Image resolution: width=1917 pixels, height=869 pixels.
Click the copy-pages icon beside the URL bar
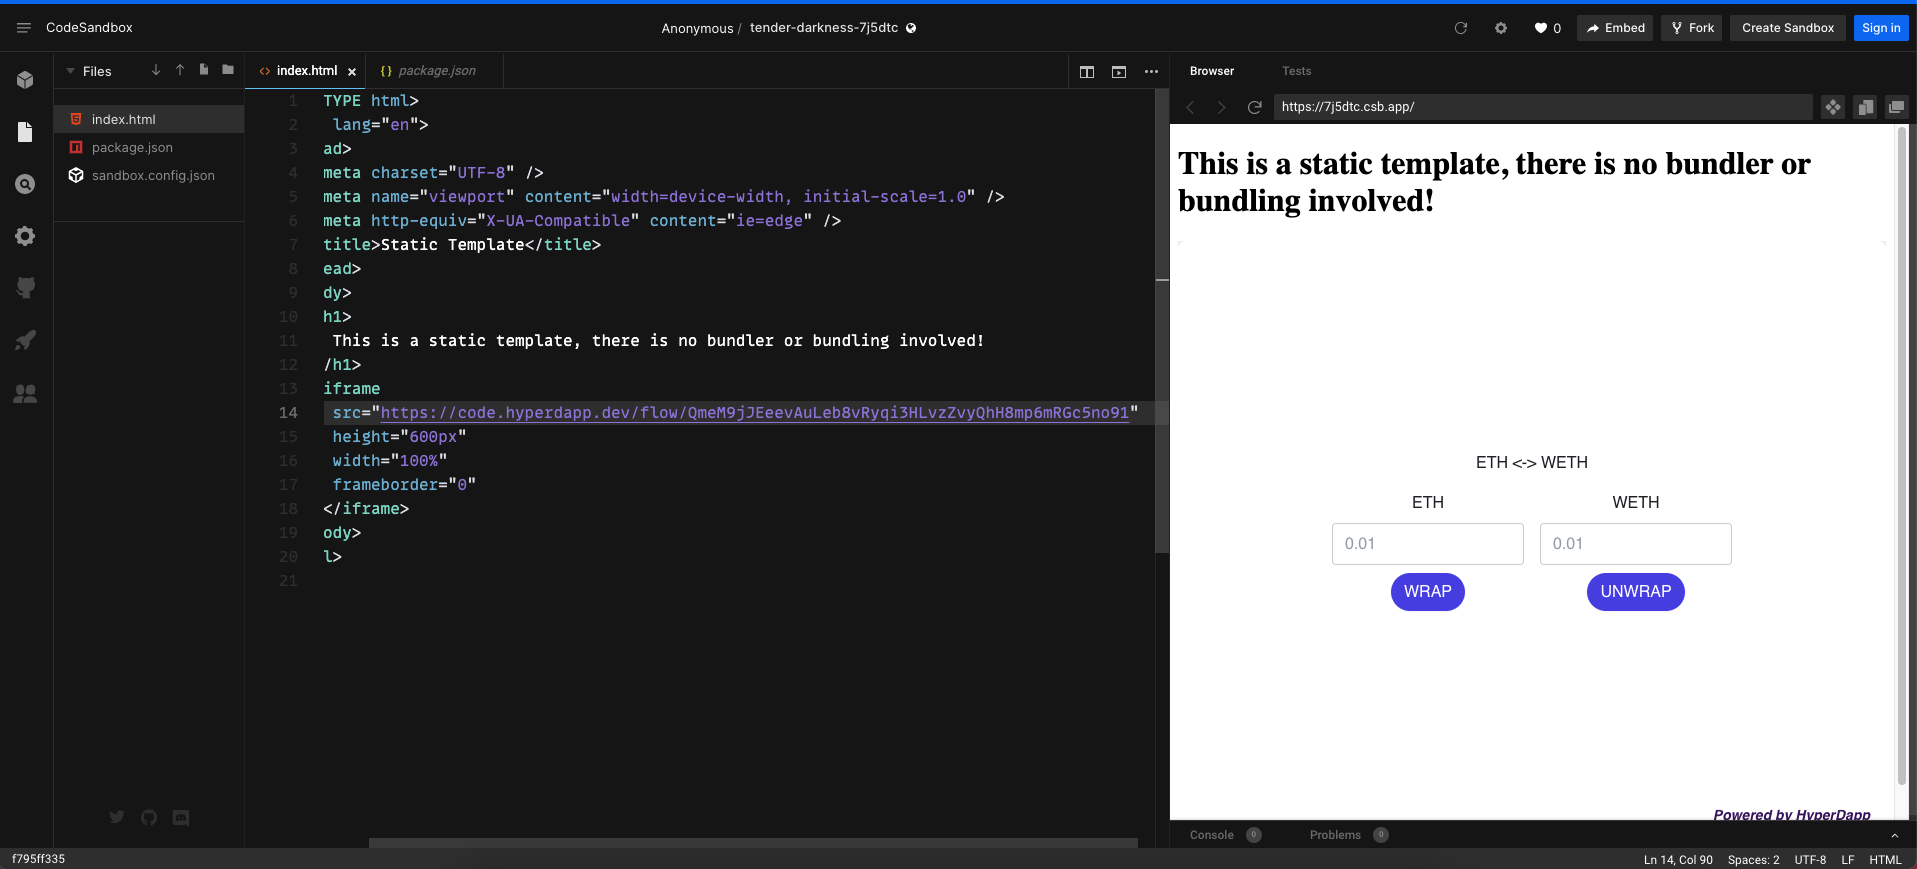tap(1865, 107)
